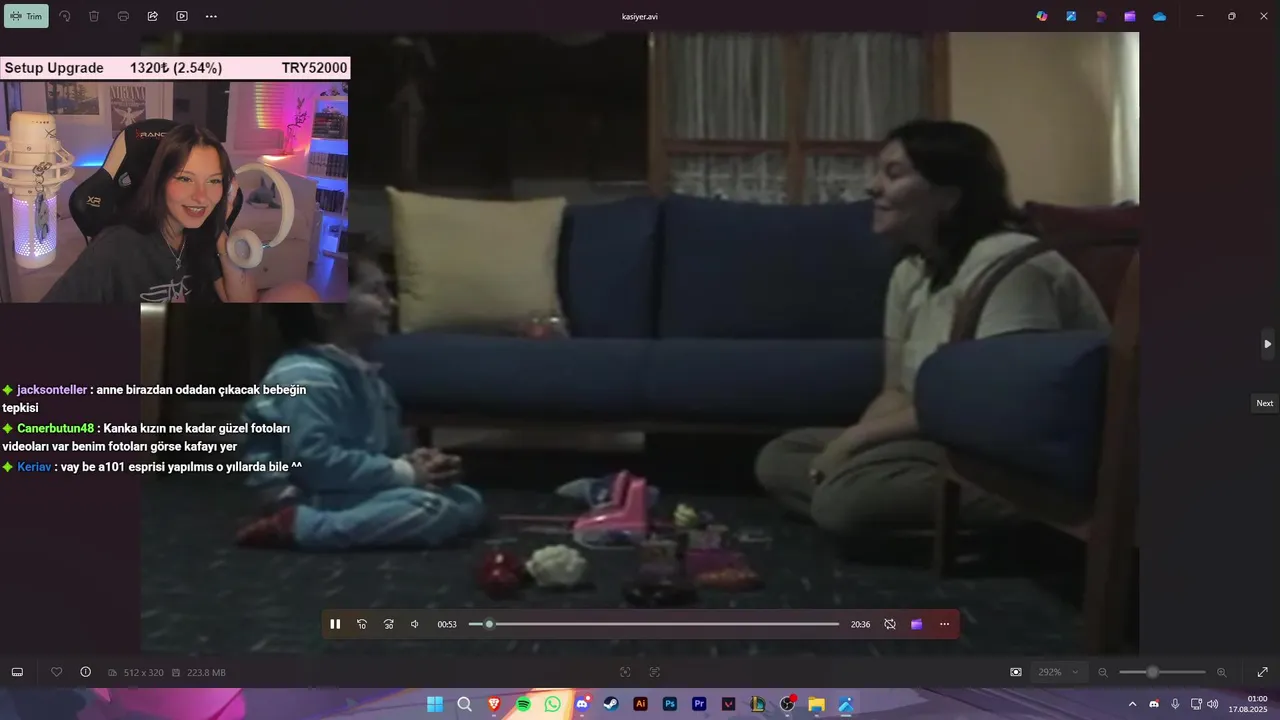
Task: Click the fit-to-window icon near zoom
Action: (1016, 672)
